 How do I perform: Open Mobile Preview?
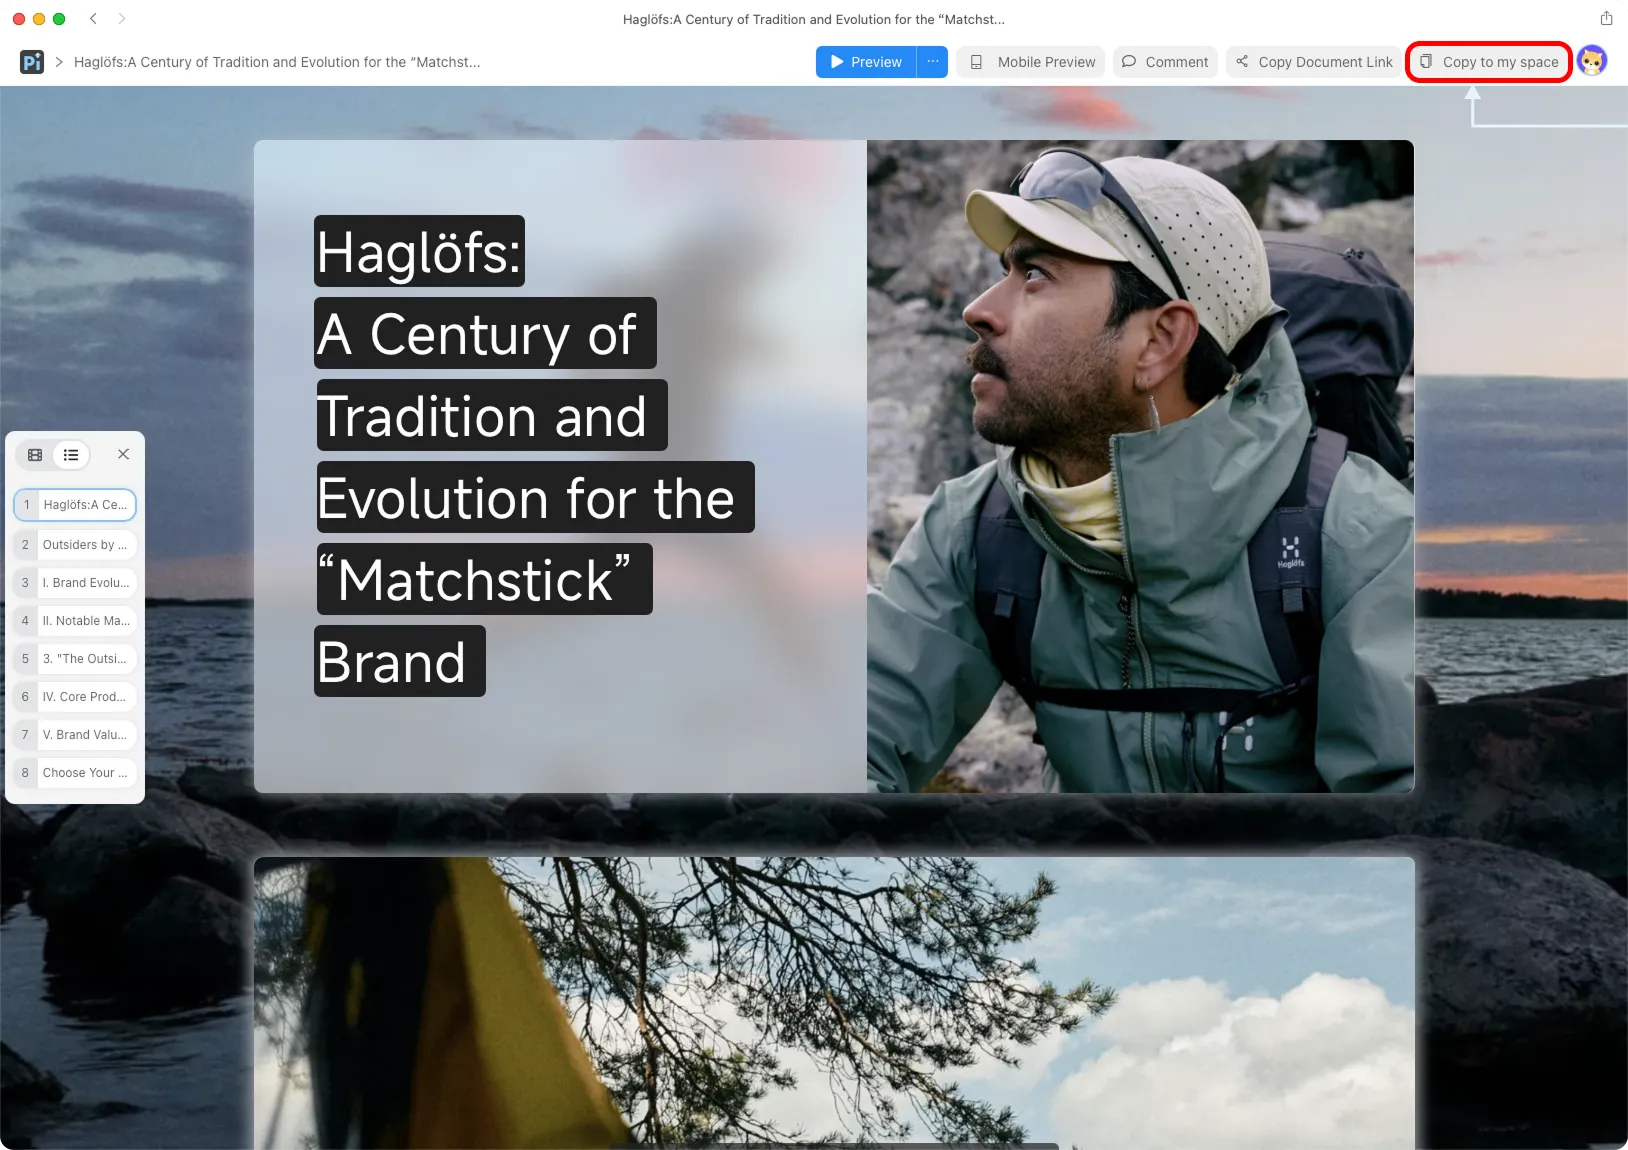pos(1031,62)
